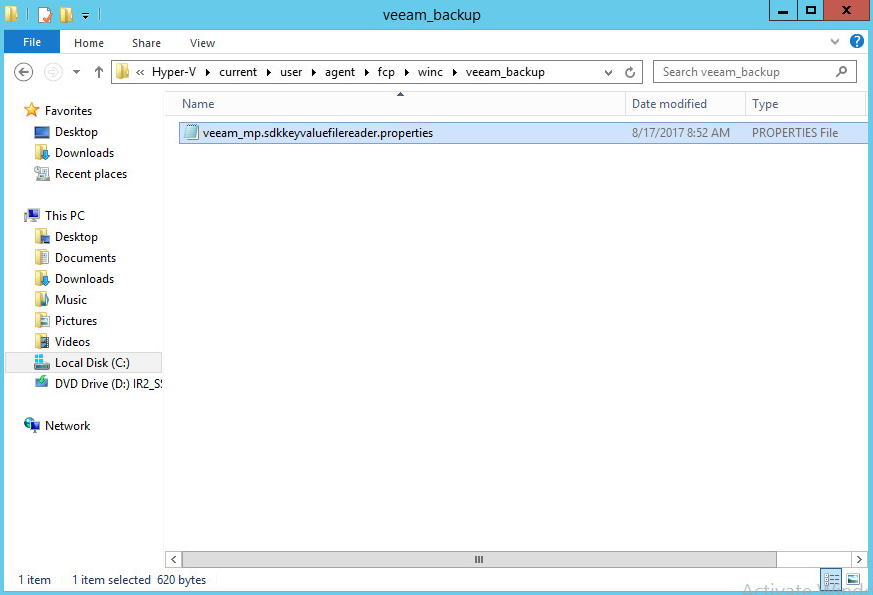This screenshot has height=595, width=873.
Task: Click the Search veeam_backup input box
Action: pyautogui.click(x=745, y=72)
